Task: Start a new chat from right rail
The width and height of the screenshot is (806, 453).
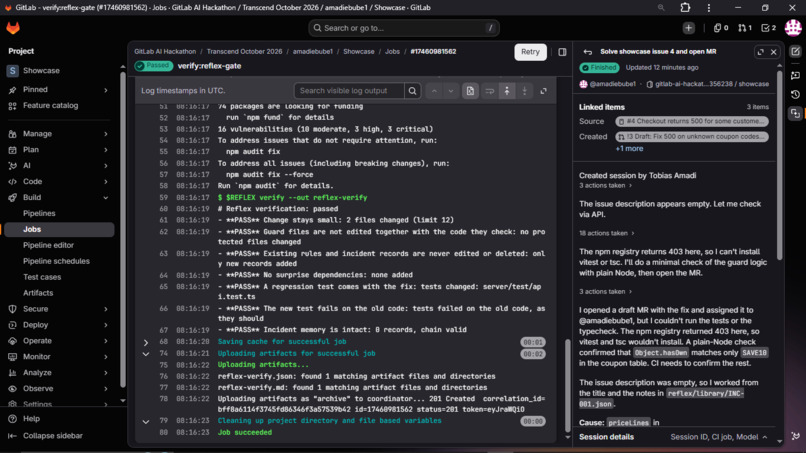Action: point(795,51)
